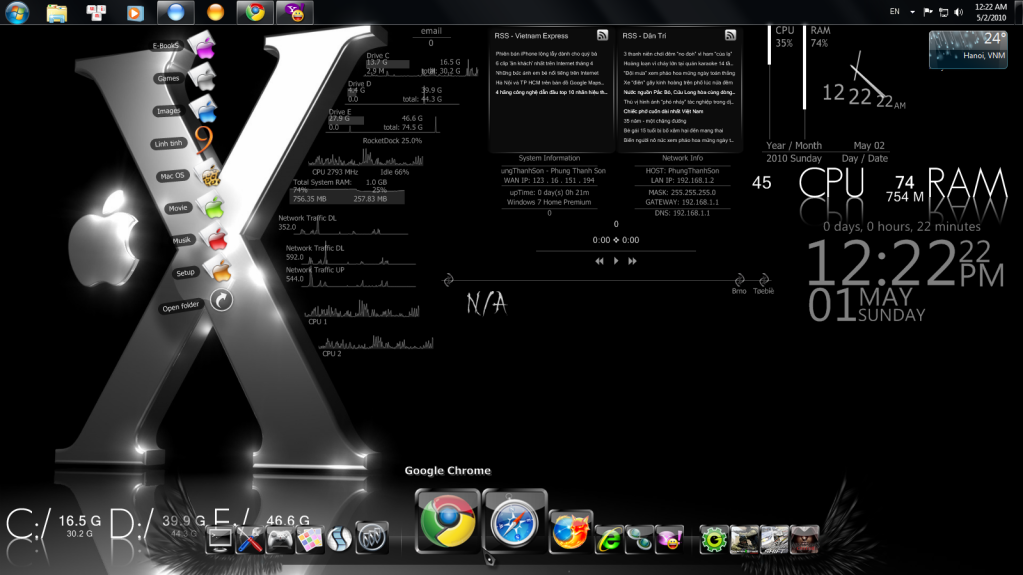Click the Open folder arrow icon

point(222,300)
